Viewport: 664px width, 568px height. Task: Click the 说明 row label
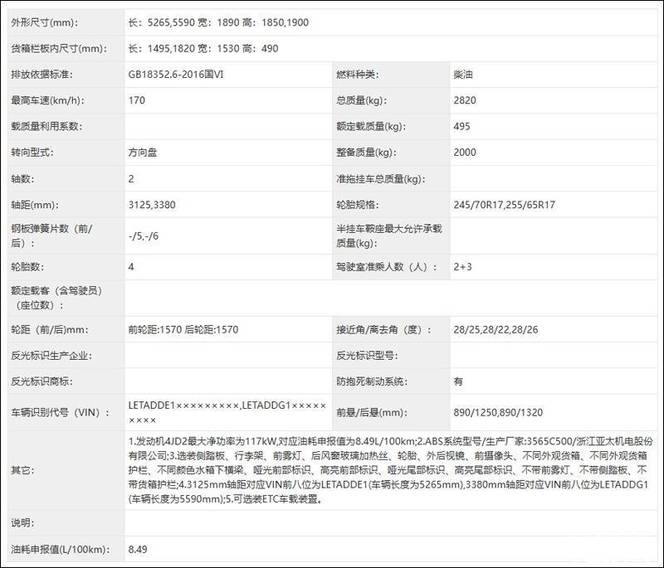pyautogui.click(x=22, y=523)
